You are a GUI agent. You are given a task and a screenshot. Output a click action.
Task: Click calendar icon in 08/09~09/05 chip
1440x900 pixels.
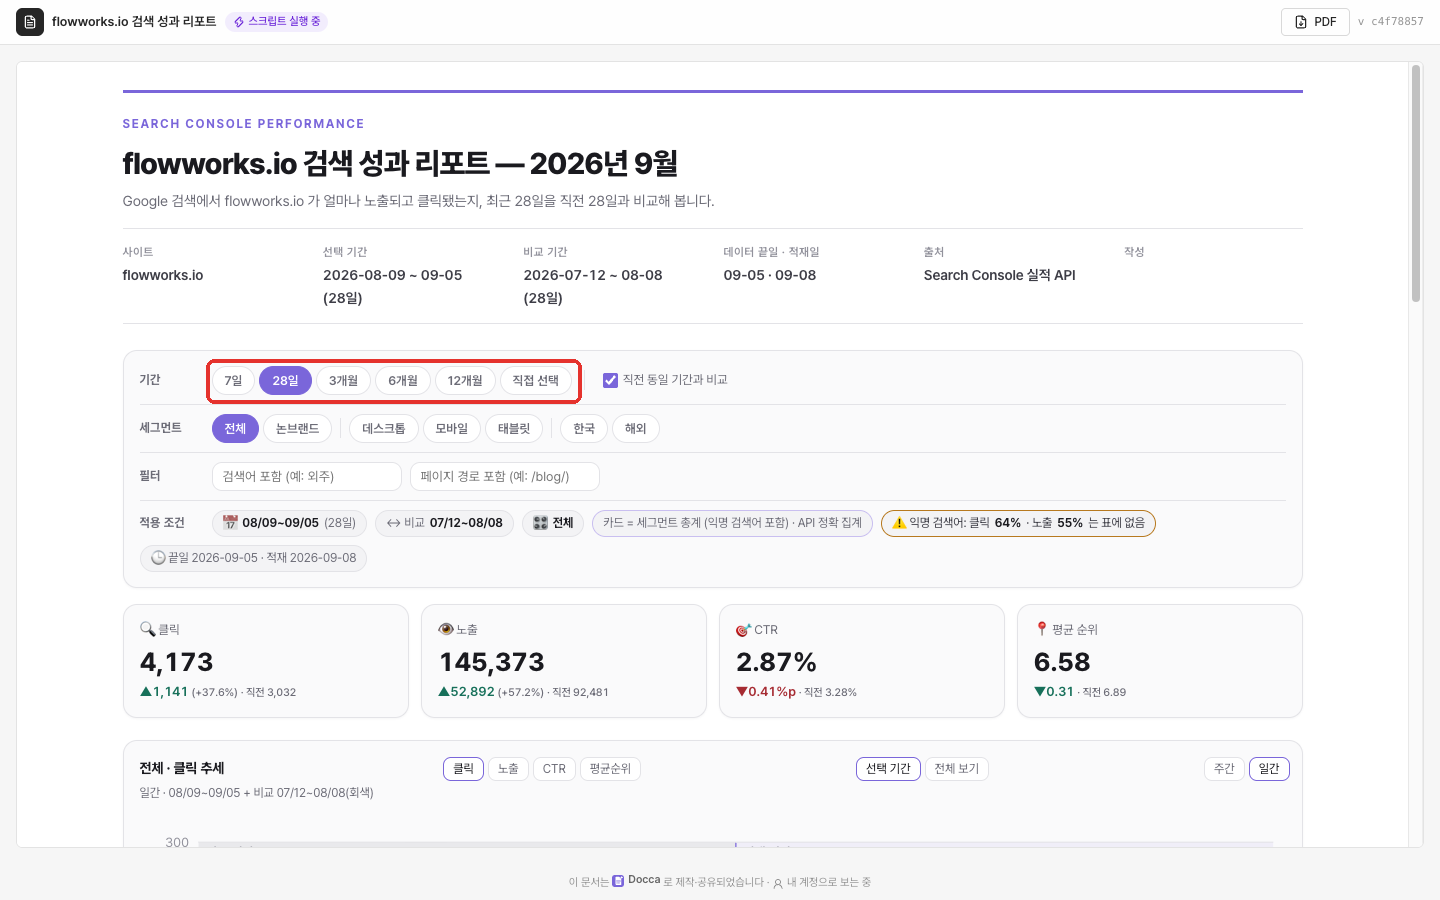[230, 523]
